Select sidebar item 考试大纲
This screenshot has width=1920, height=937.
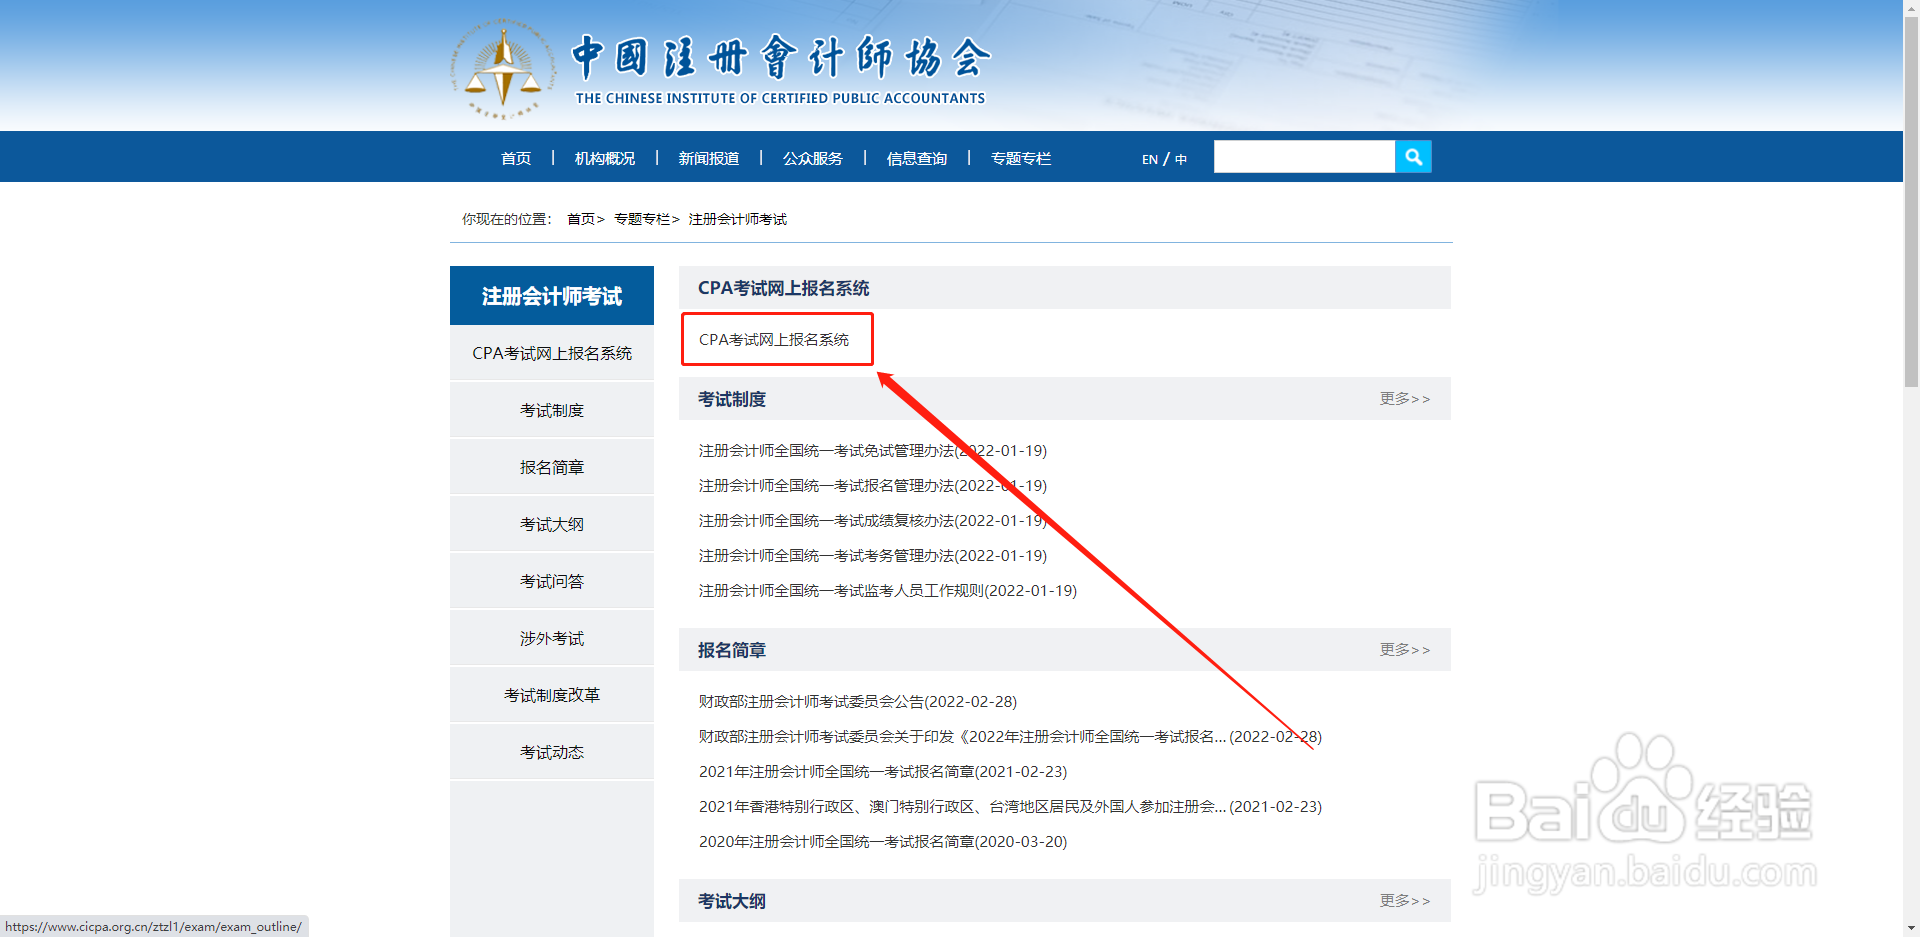coord(552,524)
